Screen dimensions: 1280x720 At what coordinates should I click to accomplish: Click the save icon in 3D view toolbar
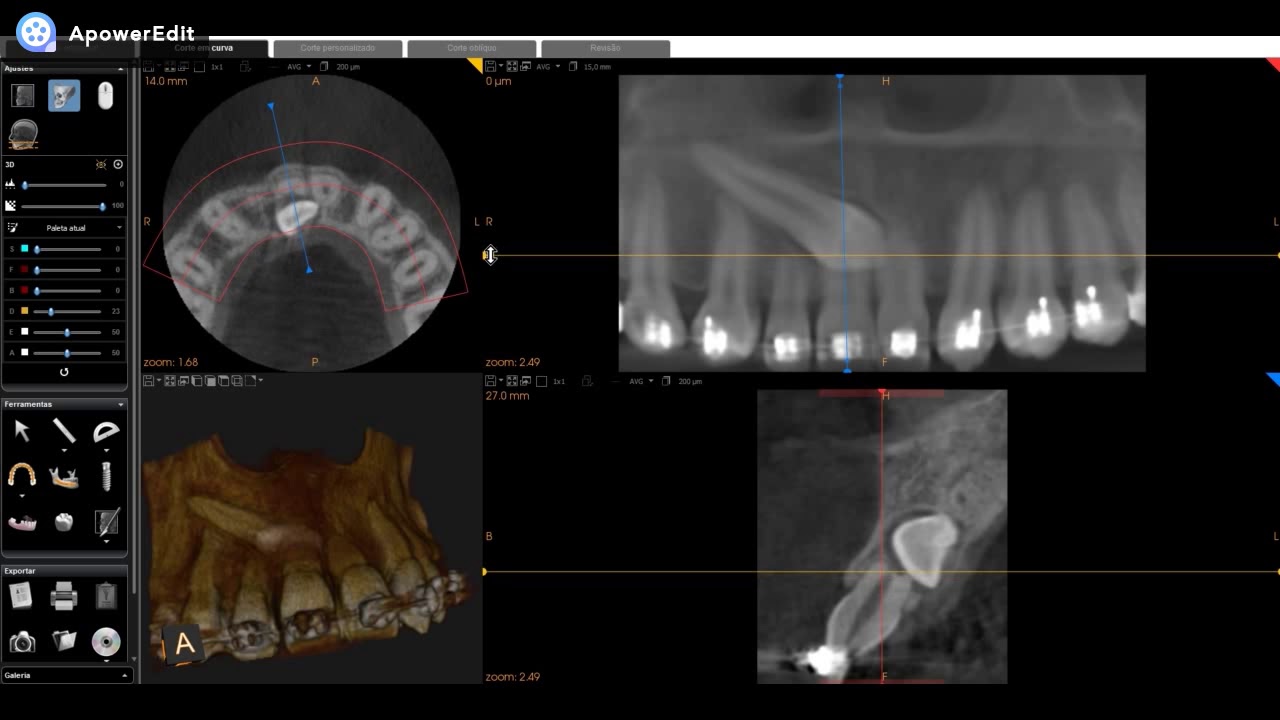coord(148,381)
